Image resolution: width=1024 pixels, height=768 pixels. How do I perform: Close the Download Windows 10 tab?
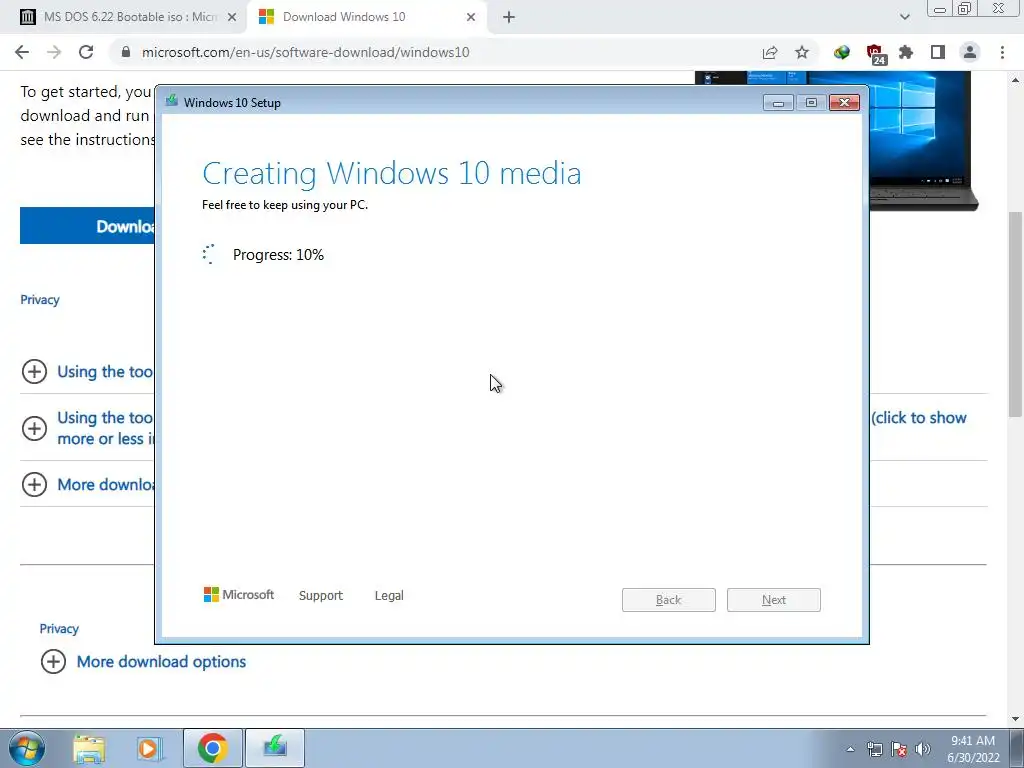pos(471,17)
